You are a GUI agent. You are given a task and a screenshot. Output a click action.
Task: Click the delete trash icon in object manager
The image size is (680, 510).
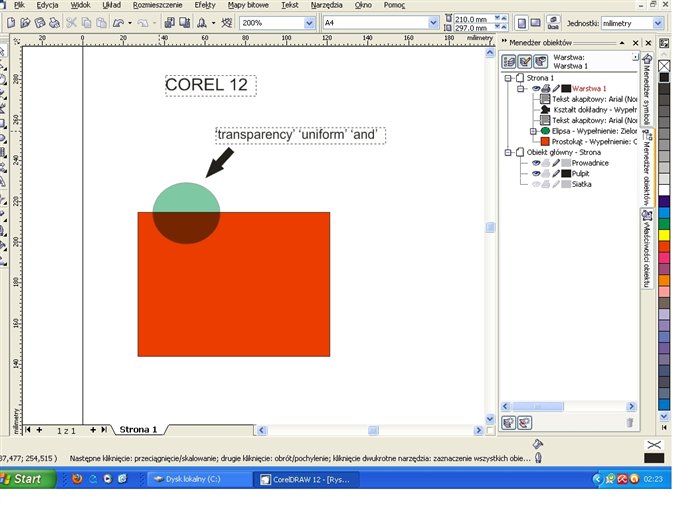[629, 423]
